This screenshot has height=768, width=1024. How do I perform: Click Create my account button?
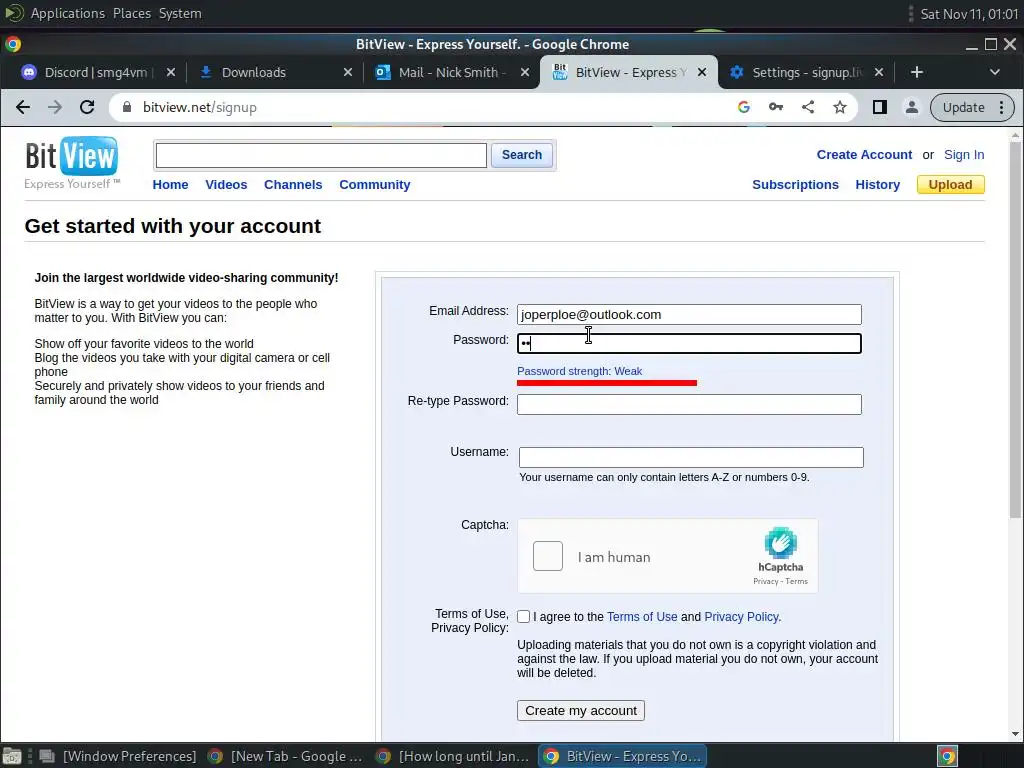coord(581,711)
